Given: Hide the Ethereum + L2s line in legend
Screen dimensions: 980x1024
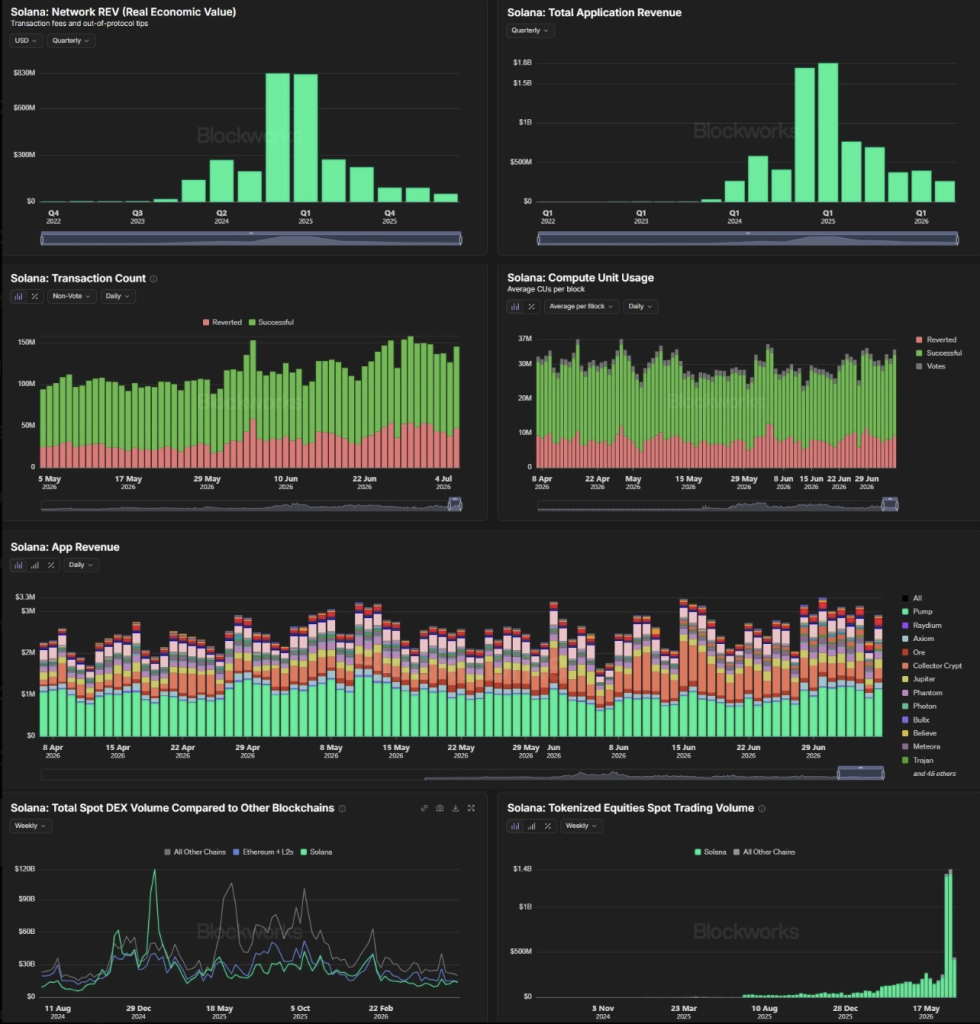Looking at the screenshot, I should point(263,852).
